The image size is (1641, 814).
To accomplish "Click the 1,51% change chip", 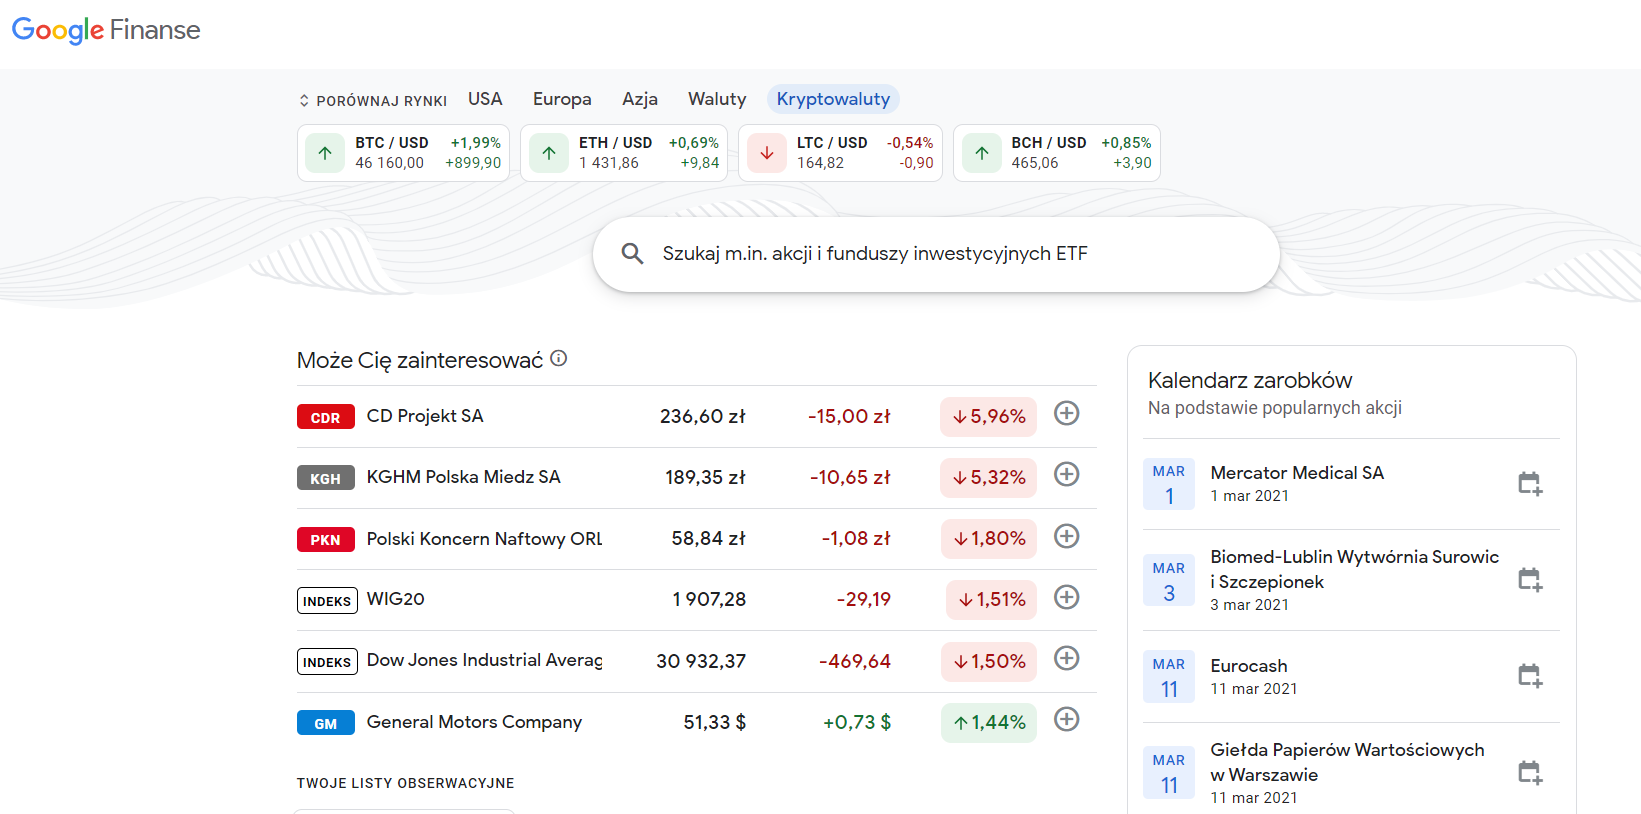I will point(991,599).
